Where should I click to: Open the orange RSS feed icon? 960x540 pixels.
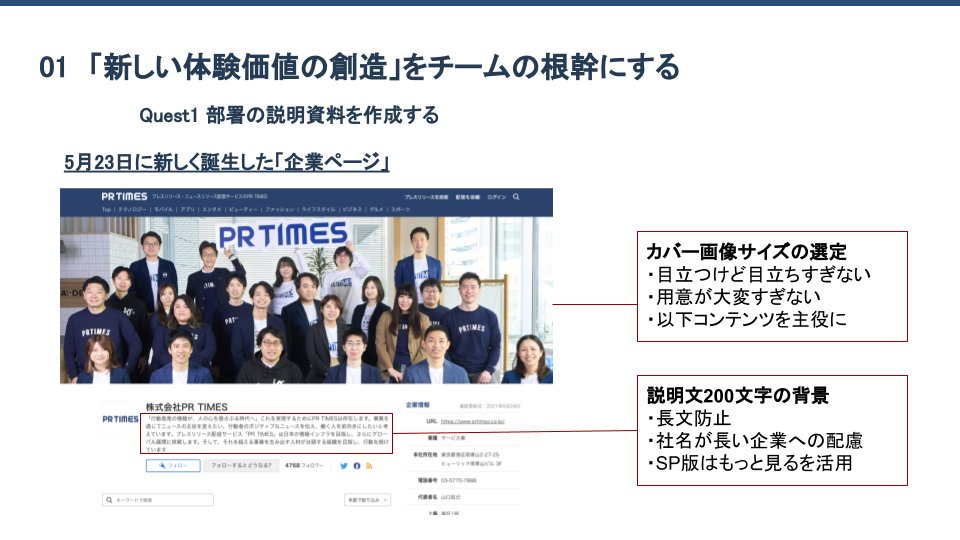[369, 466]
